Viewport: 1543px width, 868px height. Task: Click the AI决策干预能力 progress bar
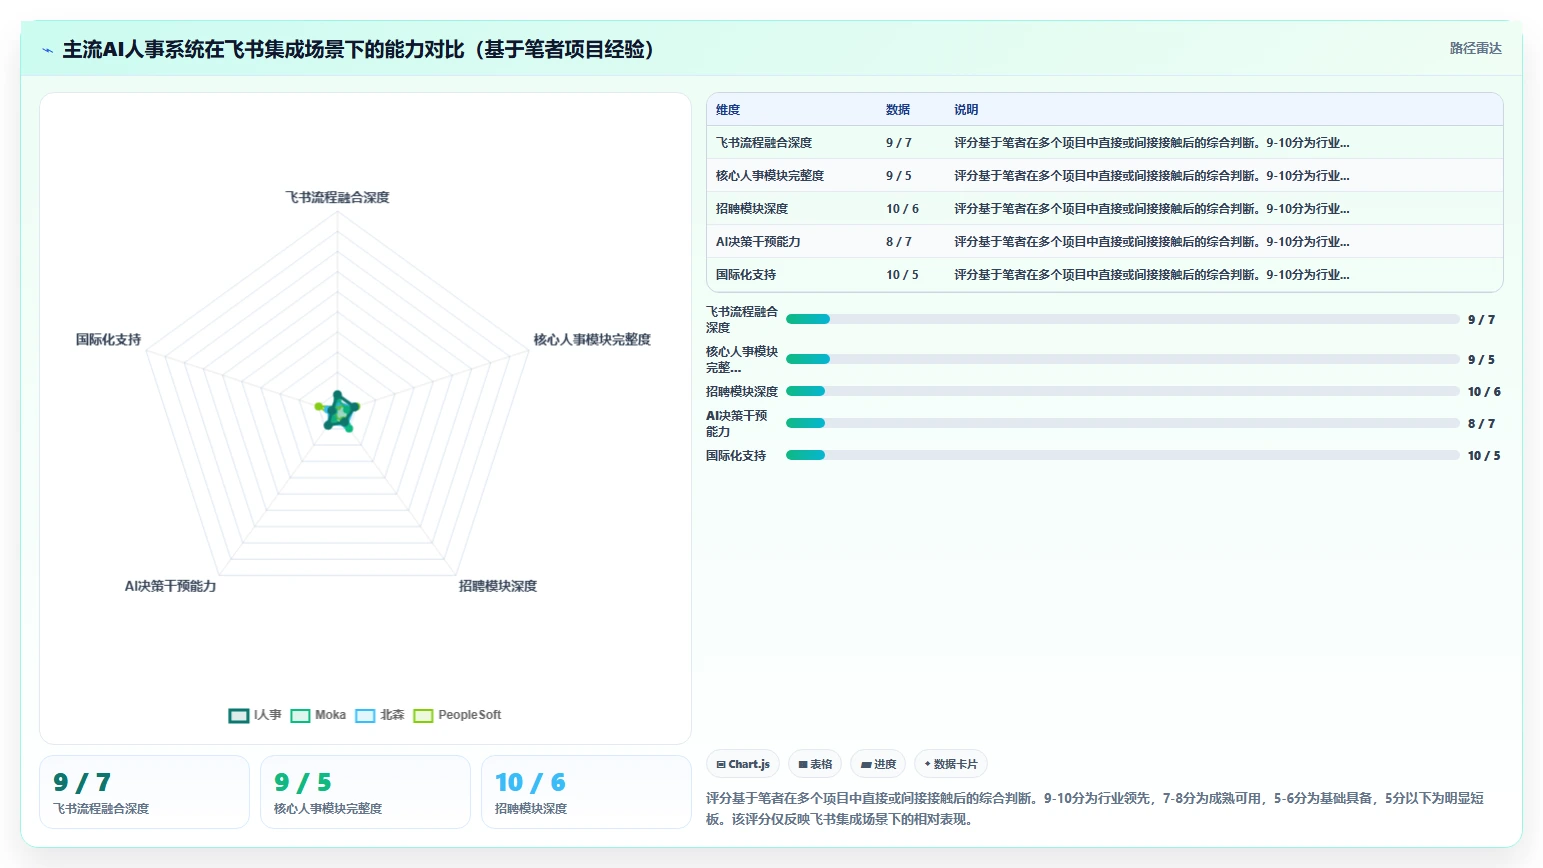point(1123,423)
